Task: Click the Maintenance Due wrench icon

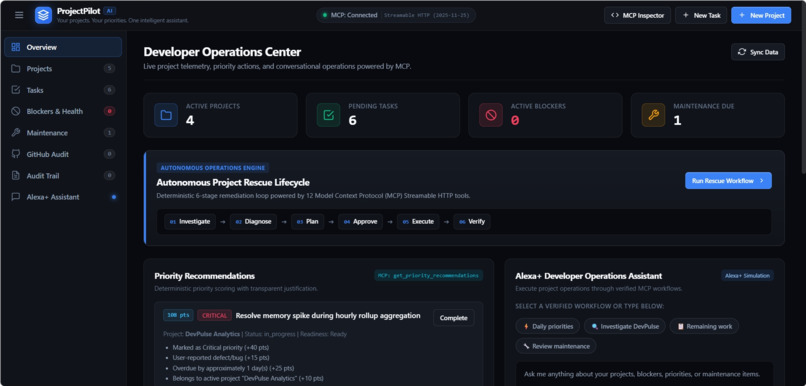Action: [653, 115]
